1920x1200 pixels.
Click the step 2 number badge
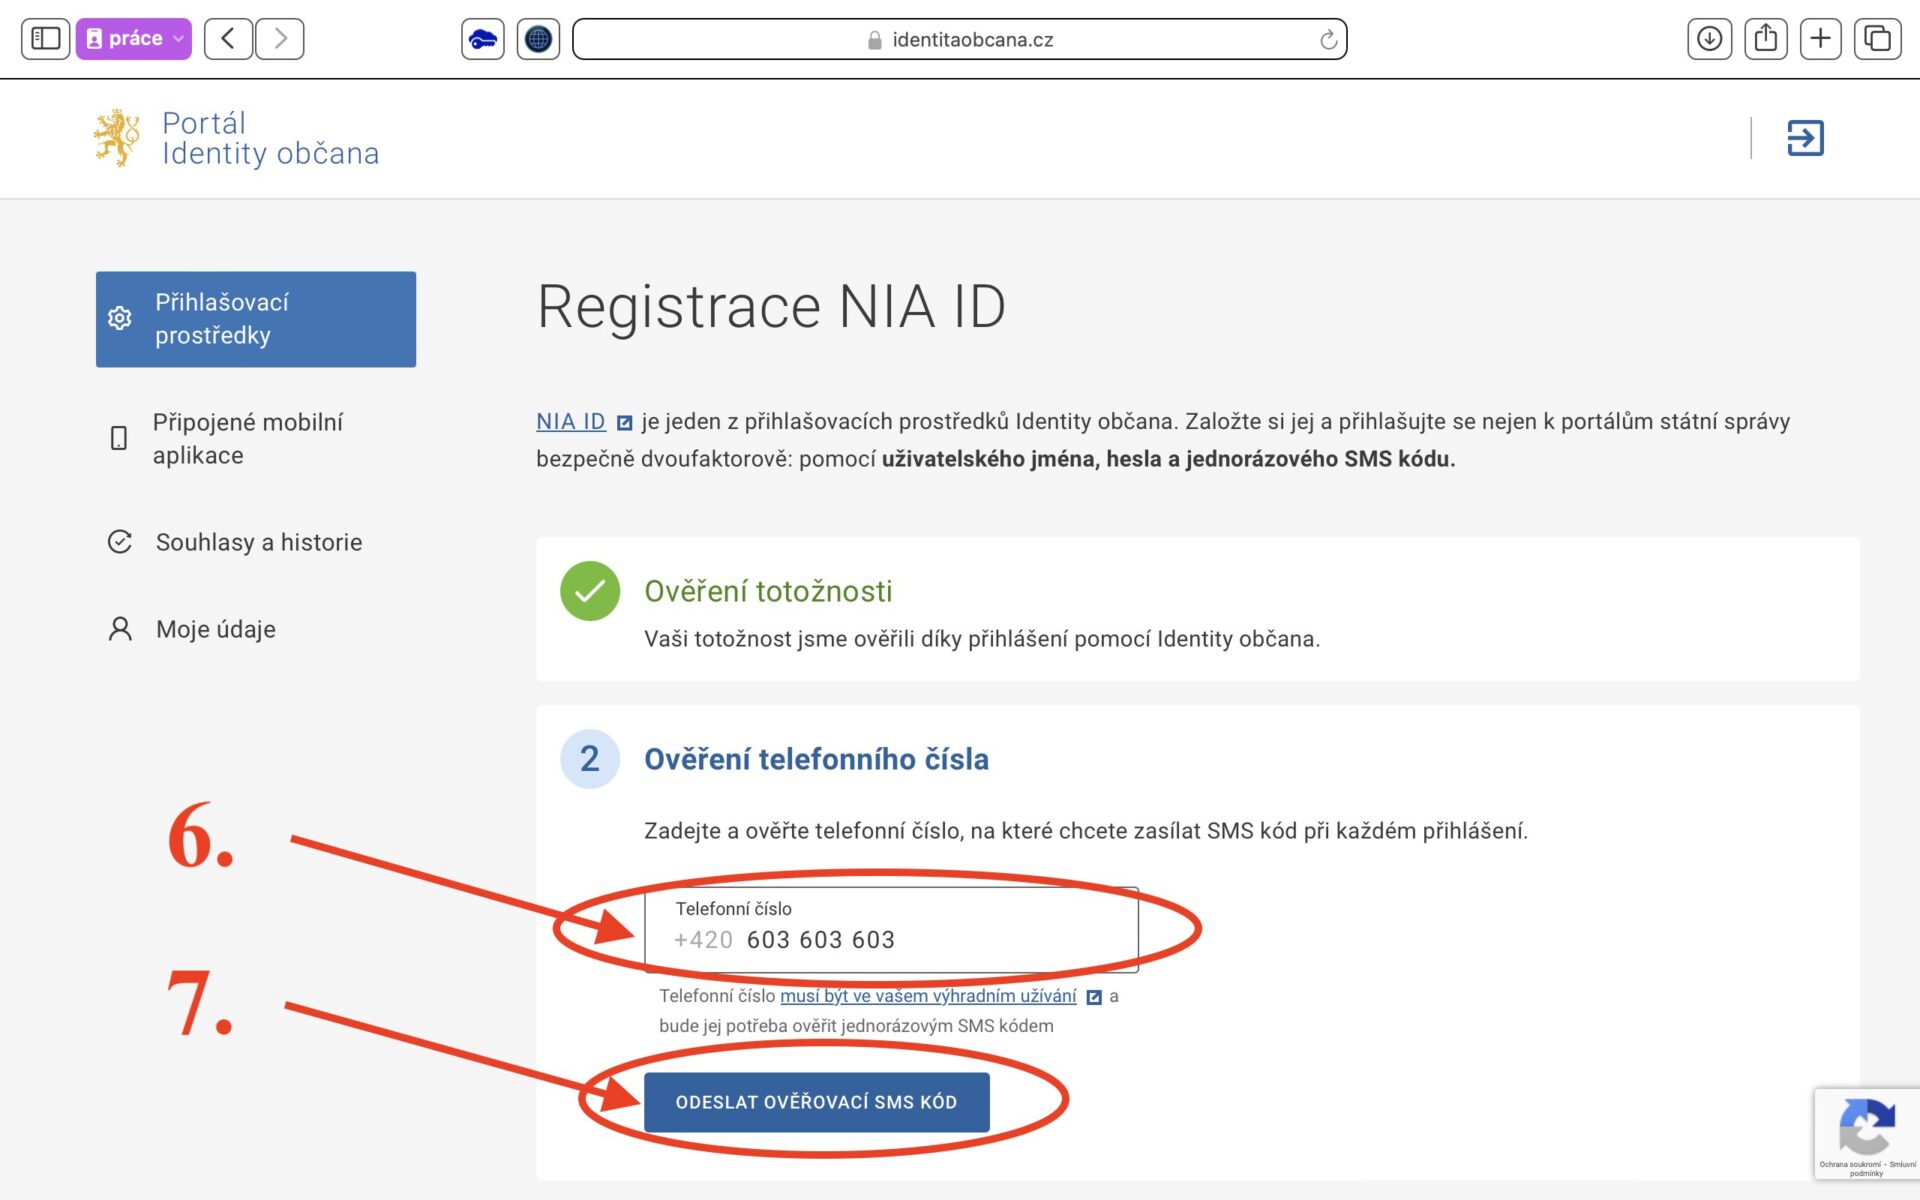(x=590, y=759)
